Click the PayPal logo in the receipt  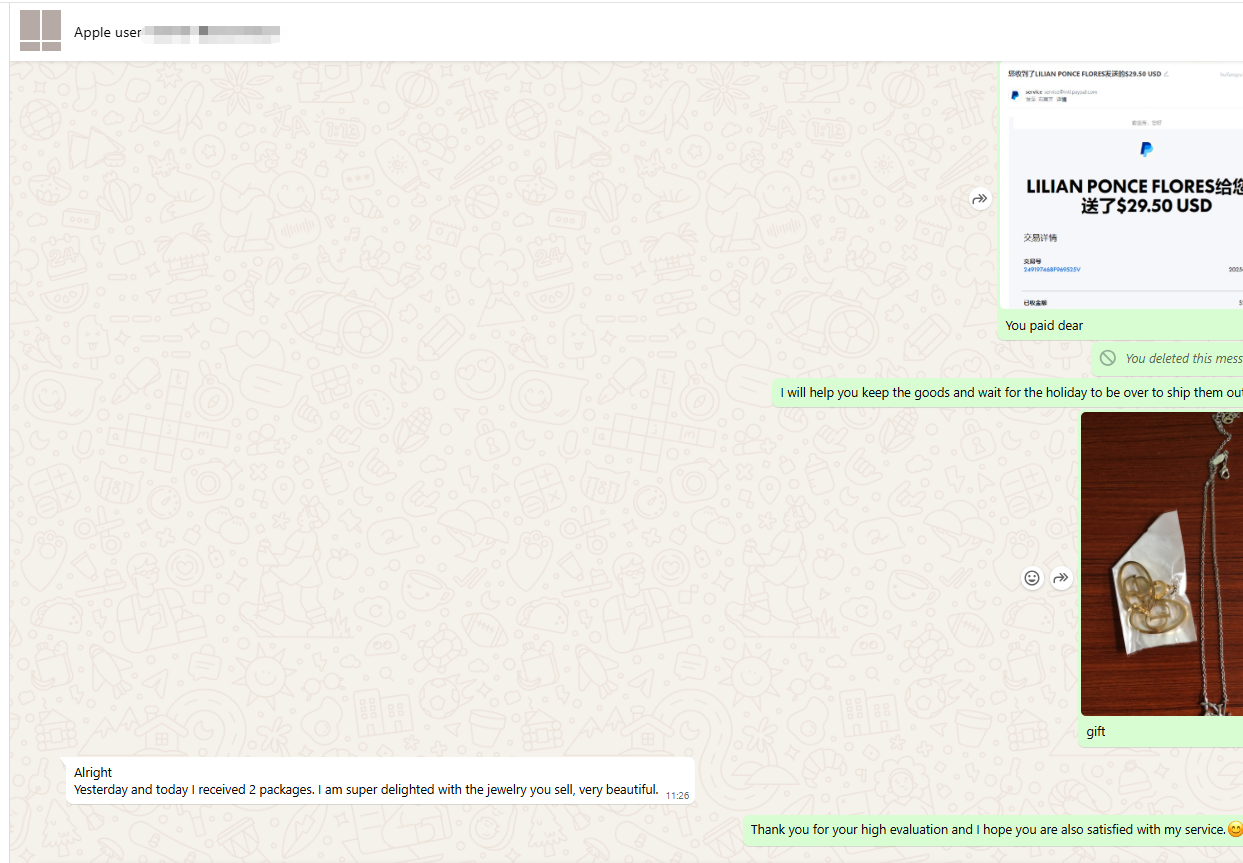1146,149
